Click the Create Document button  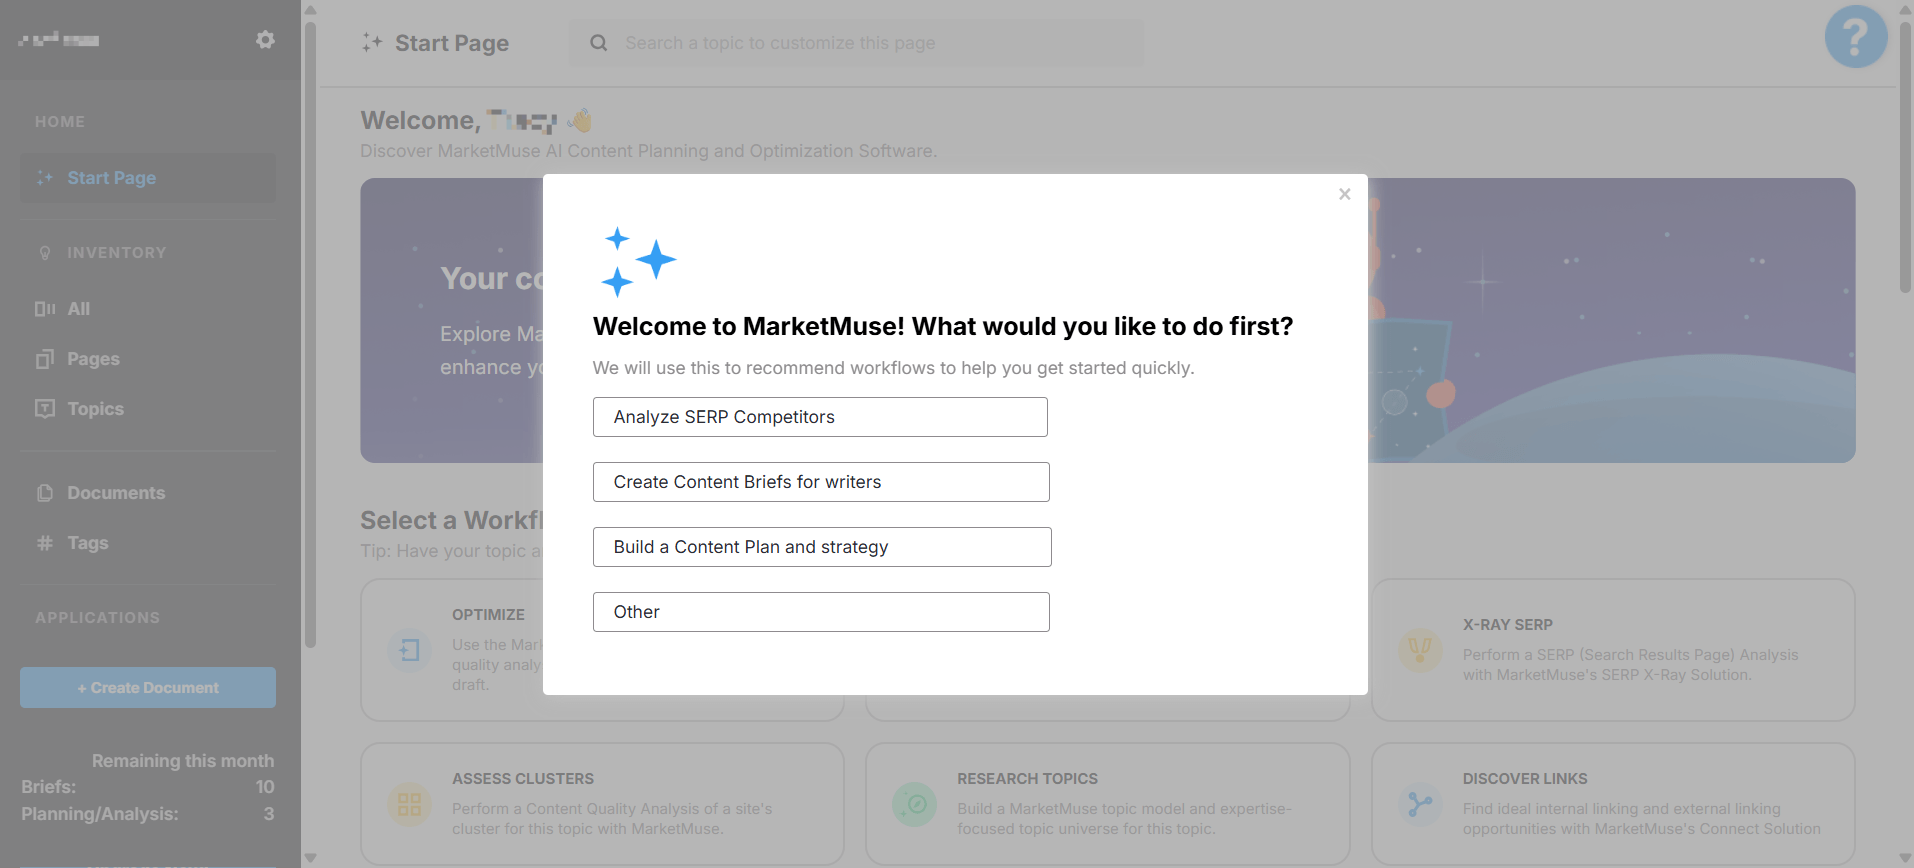click(148, 688)
